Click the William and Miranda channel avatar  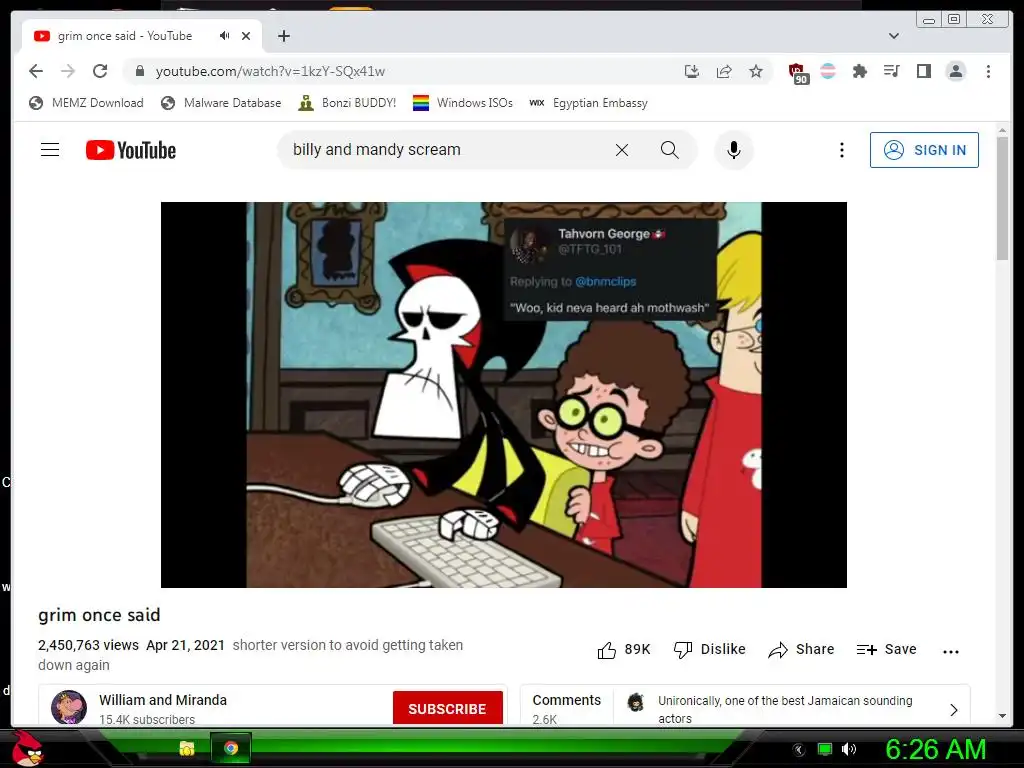(x=69, y=707)
